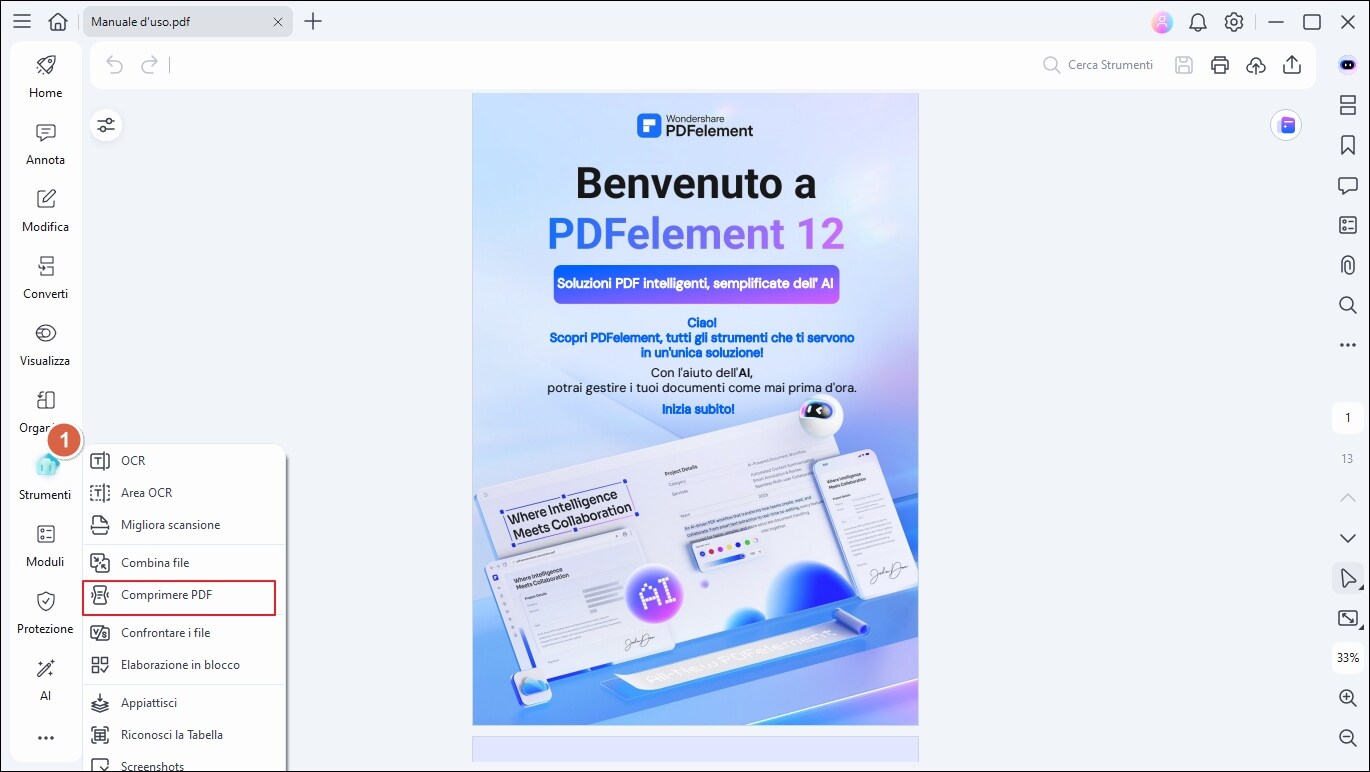
Task: Click the 33% zoom level control
Action: coord(1346,658)
